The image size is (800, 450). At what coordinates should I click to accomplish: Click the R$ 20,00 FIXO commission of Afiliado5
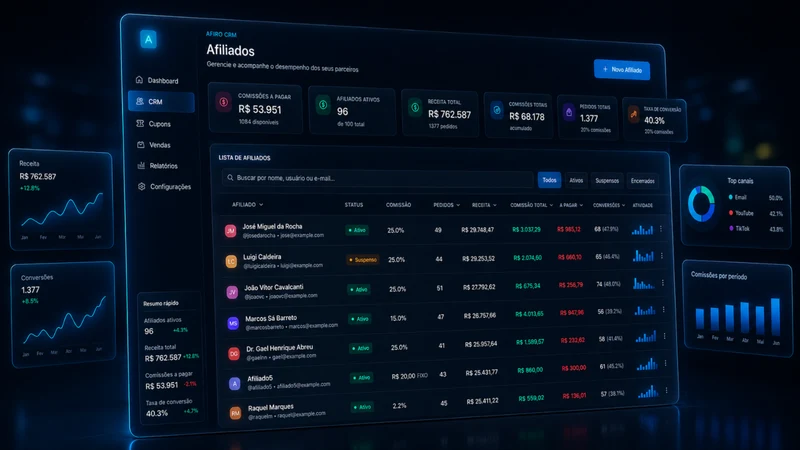[410, 376]
